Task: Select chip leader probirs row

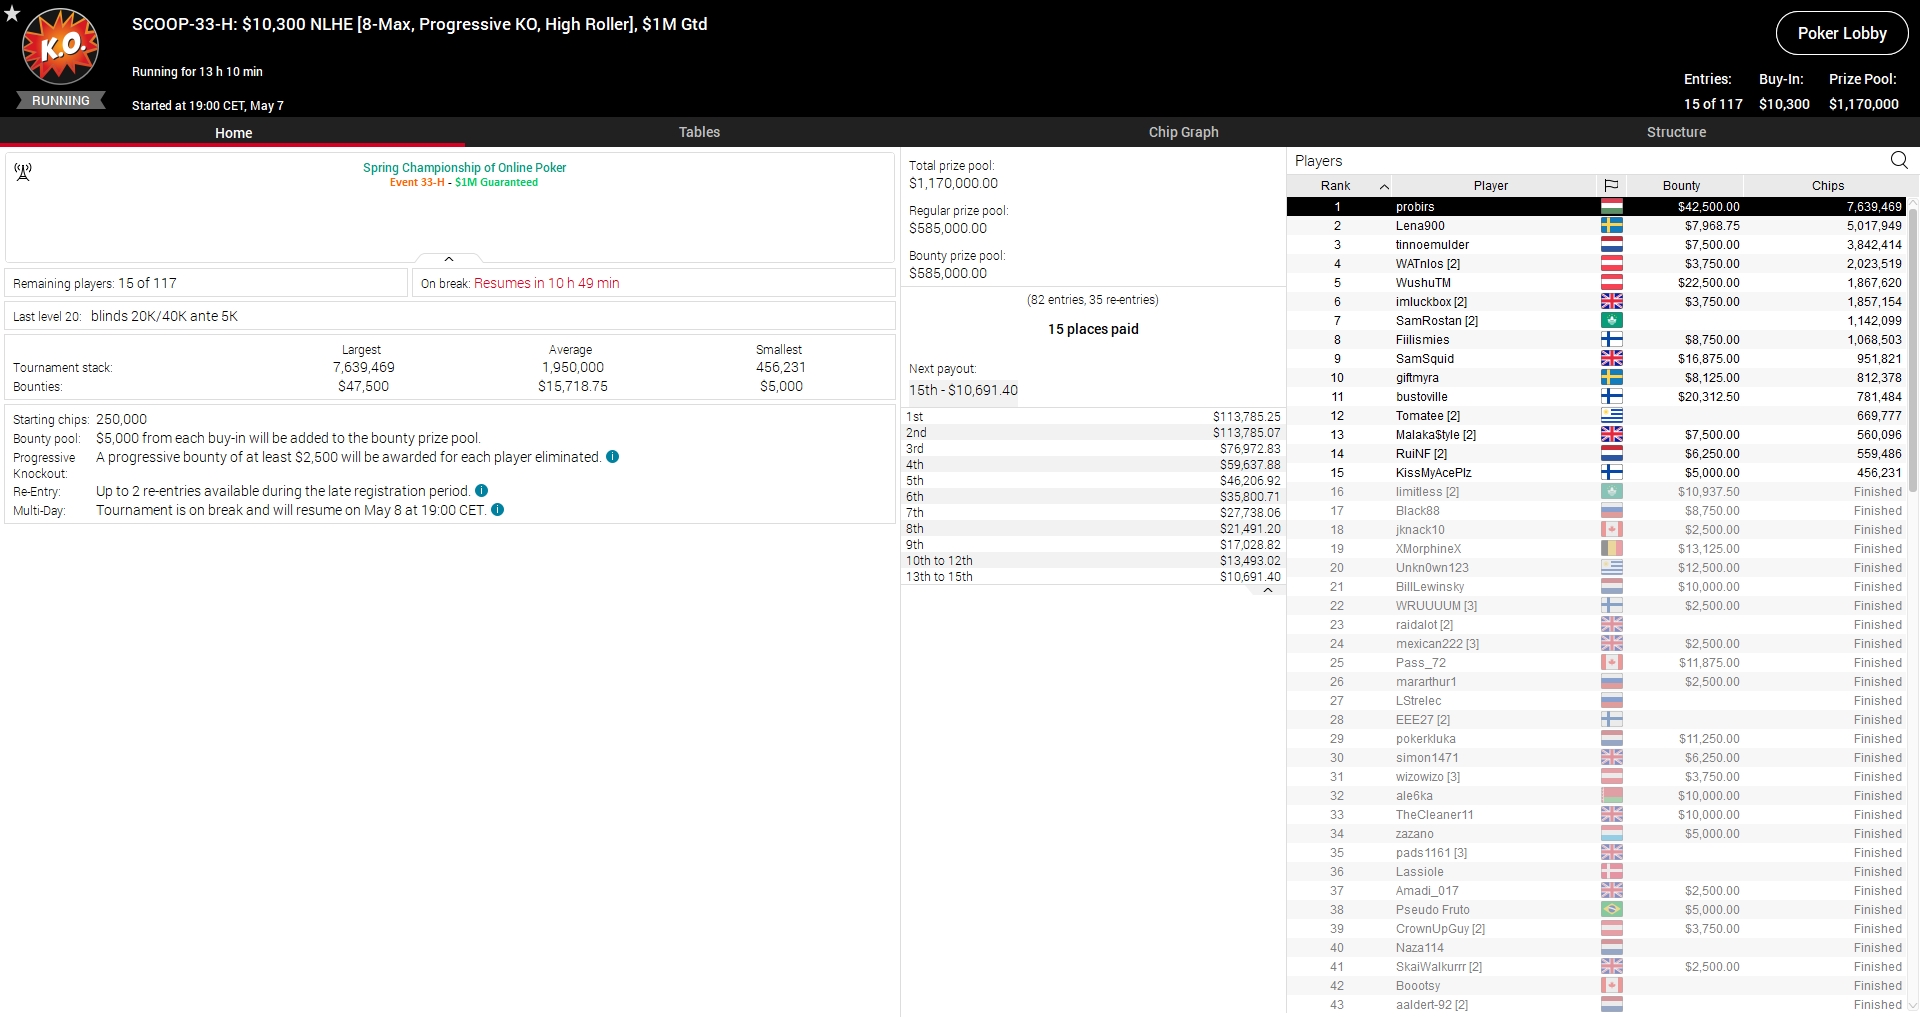Action: [1597, 207]
